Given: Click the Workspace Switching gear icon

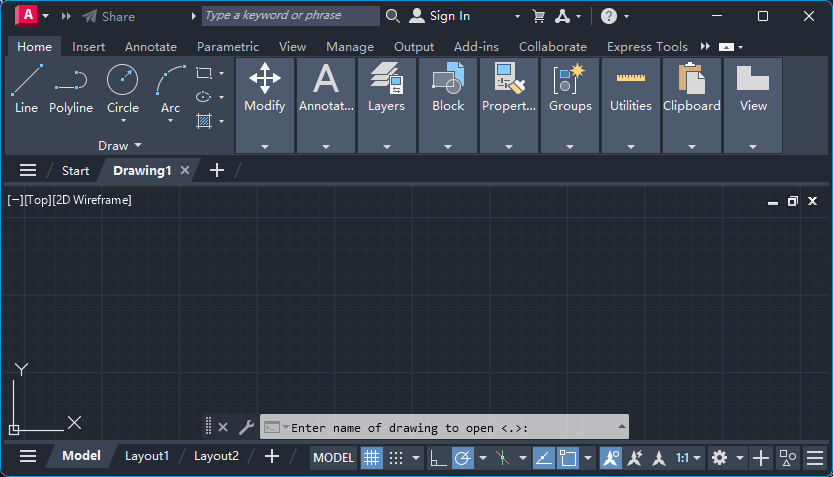Looking at the screenshot, I should point(719,457).
